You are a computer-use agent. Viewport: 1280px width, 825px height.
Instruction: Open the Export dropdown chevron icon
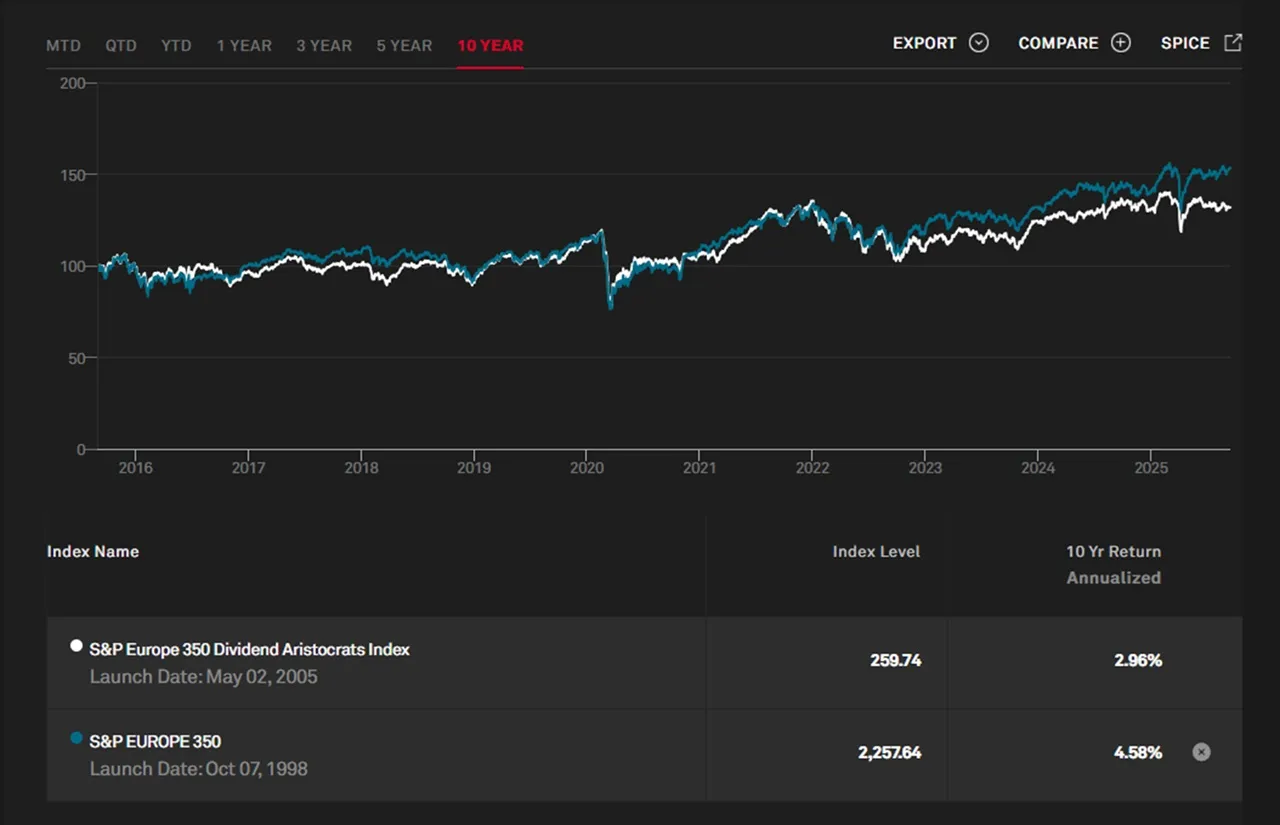coord(979,43)
